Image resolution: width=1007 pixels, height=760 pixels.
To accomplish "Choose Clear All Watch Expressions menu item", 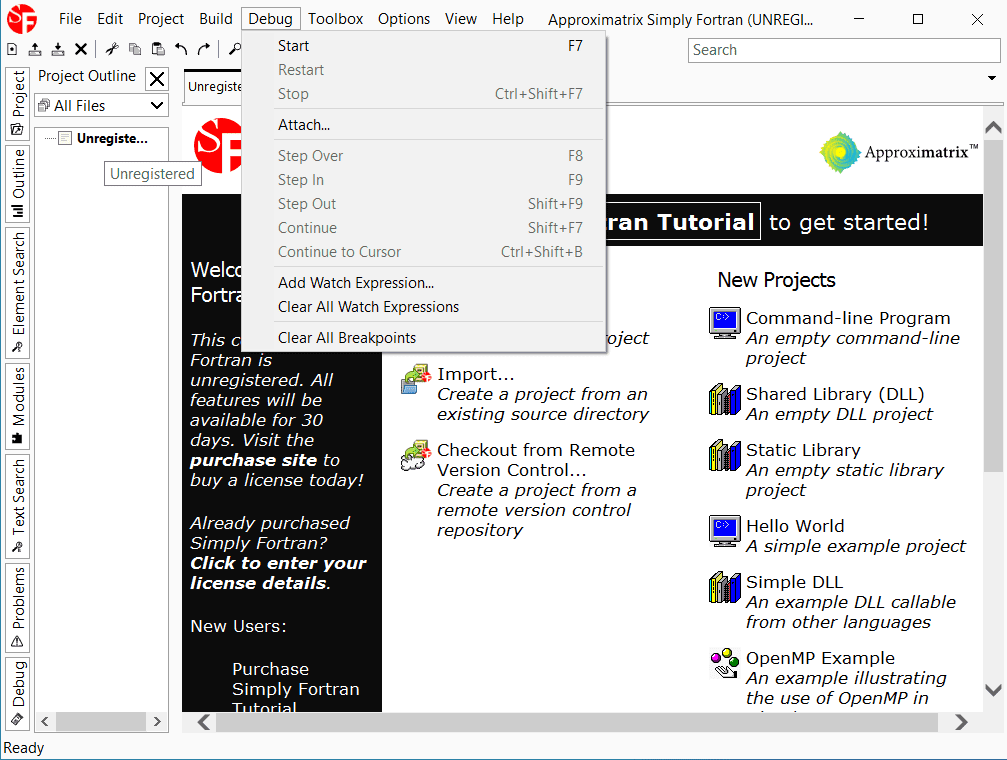I will tap(424, 306).
